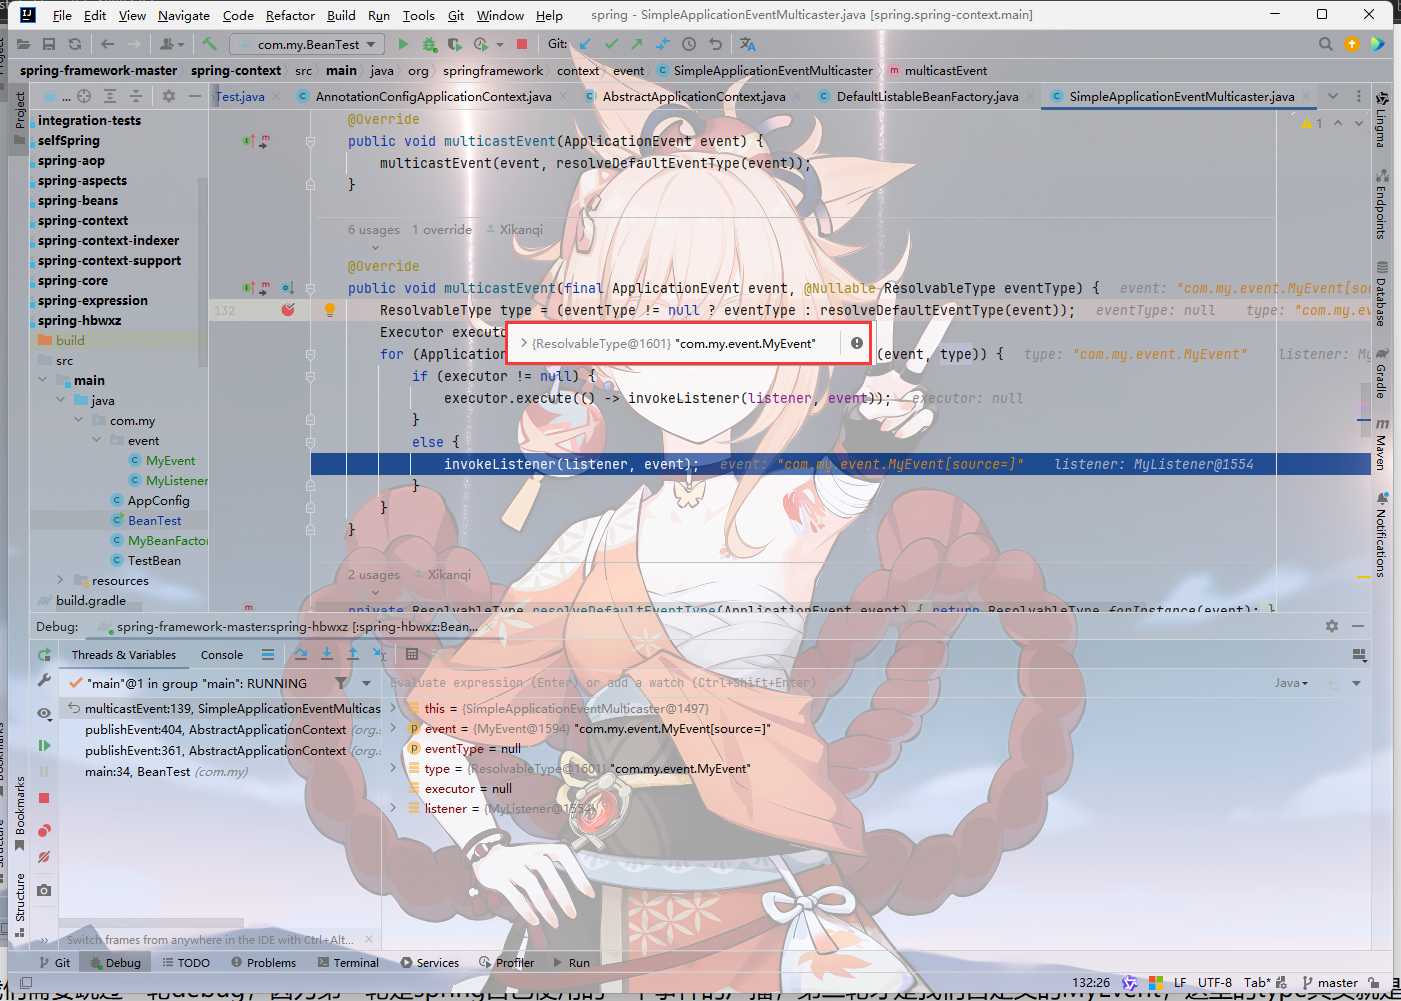1401x1001 pixels.
Task: Collapse the 'main' folder in project tree
Action: click(x=42, y=380)
